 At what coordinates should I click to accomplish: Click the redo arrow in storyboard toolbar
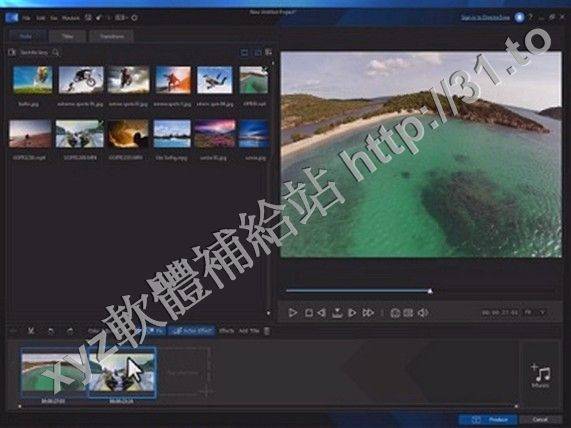pyautogui.click(x=70, y=331)
